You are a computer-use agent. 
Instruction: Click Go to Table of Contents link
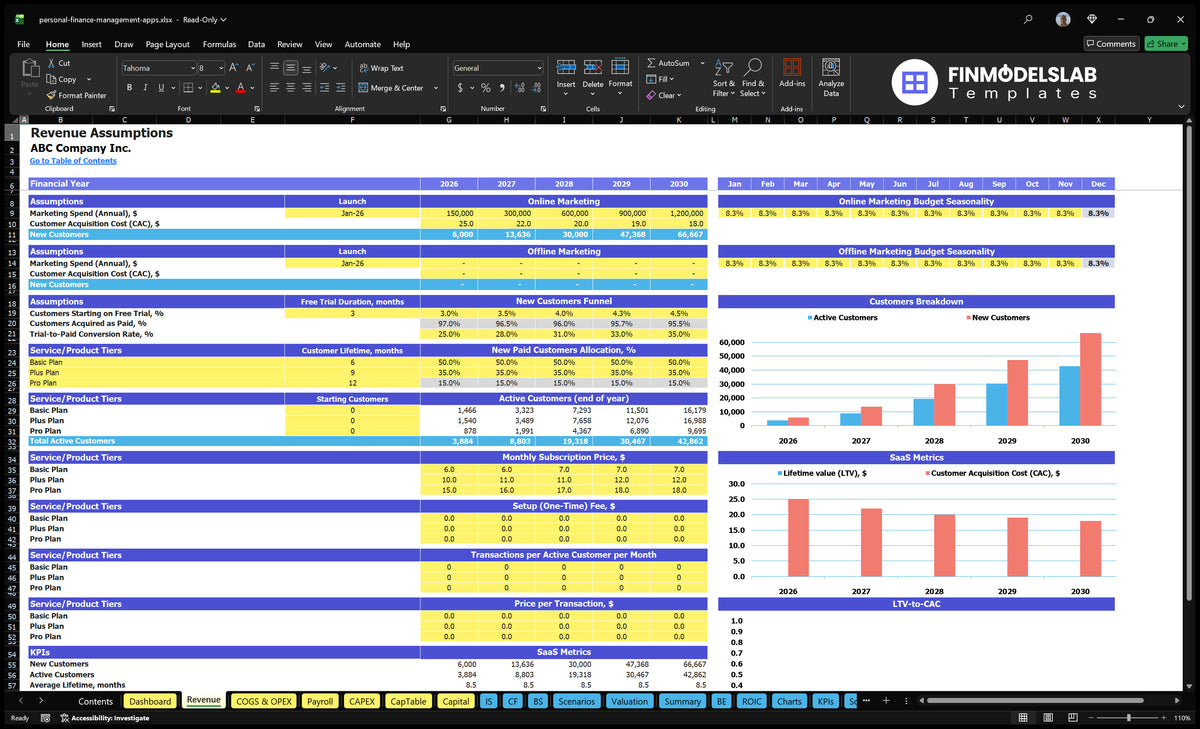click(73, 161)
